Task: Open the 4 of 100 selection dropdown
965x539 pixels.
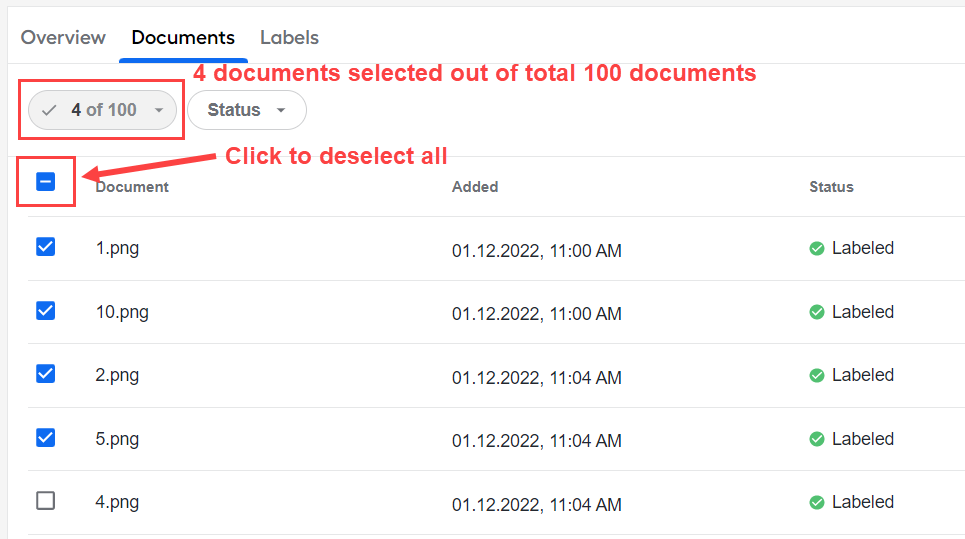Action: point(102,110)
